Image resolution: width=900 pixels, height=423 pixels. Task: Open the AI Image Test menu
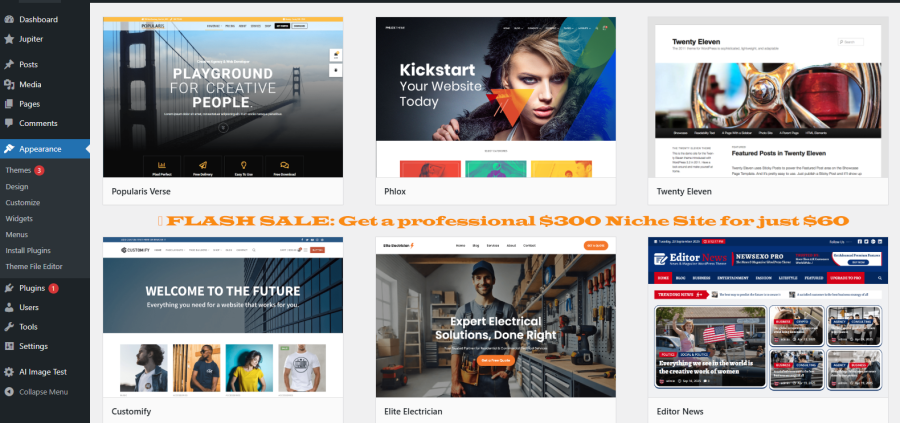45,372
